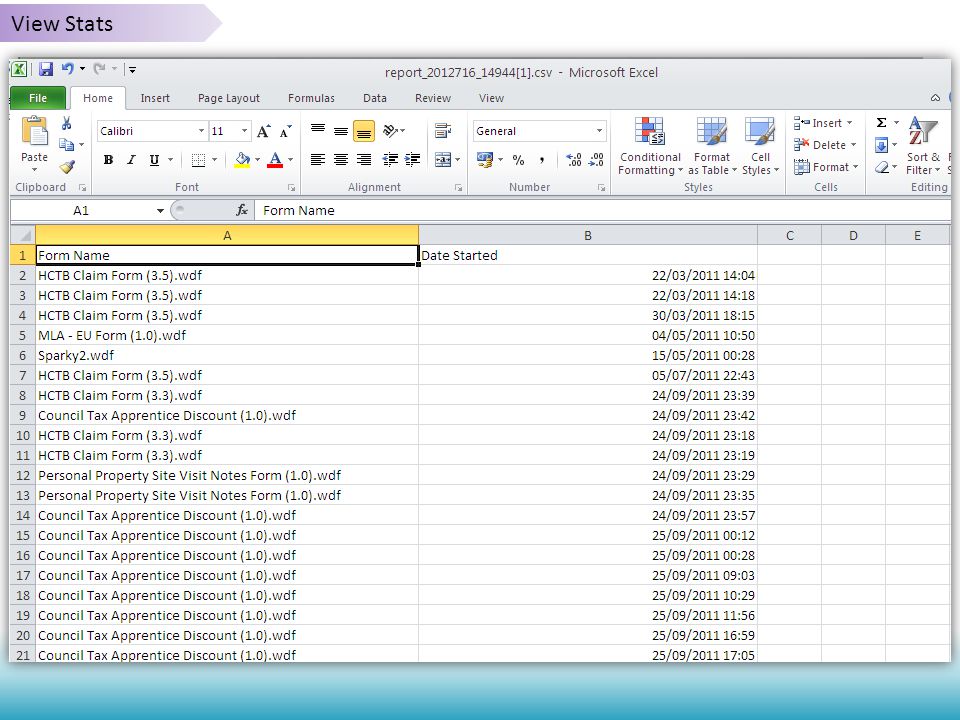Switch to the Formulas tab
The image size is (960, 720).
[x=311, y=98]
